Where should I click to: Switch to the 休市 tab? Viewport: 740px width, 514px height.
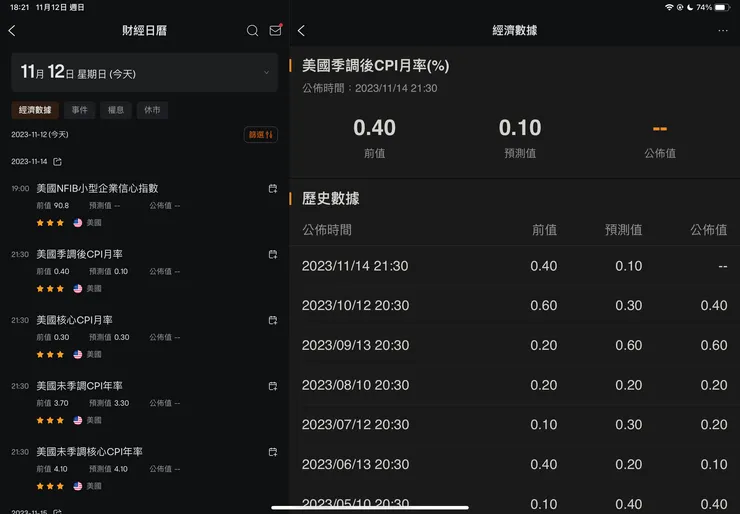point(152,110)
